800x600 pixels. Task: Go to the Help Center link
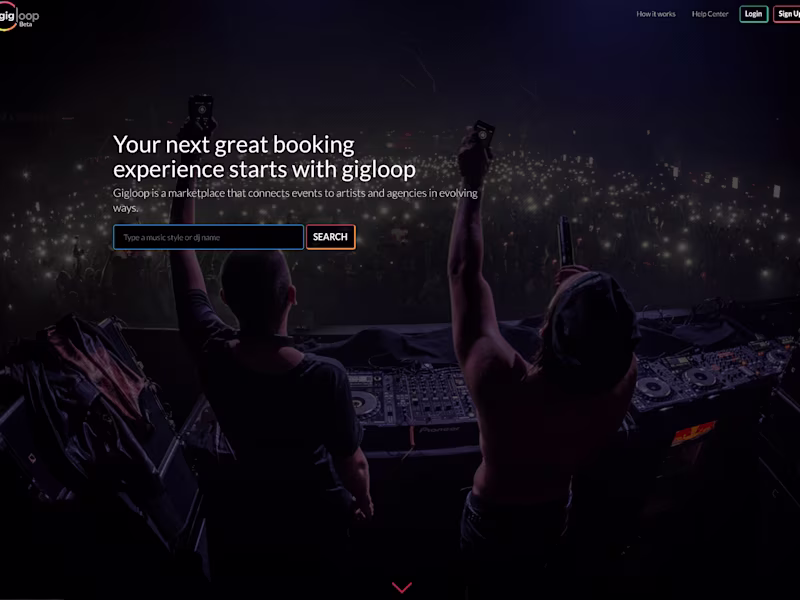coord(710,14)
